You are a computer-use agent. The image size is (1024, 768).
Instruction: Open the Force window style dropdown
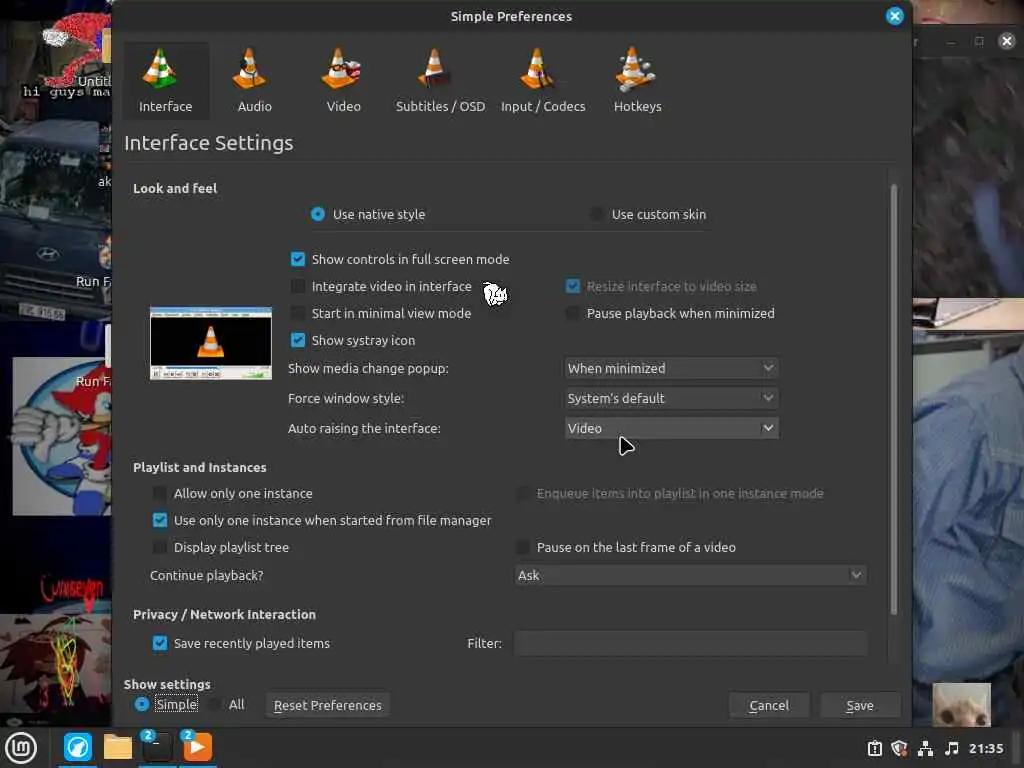[x=671, y=398]
